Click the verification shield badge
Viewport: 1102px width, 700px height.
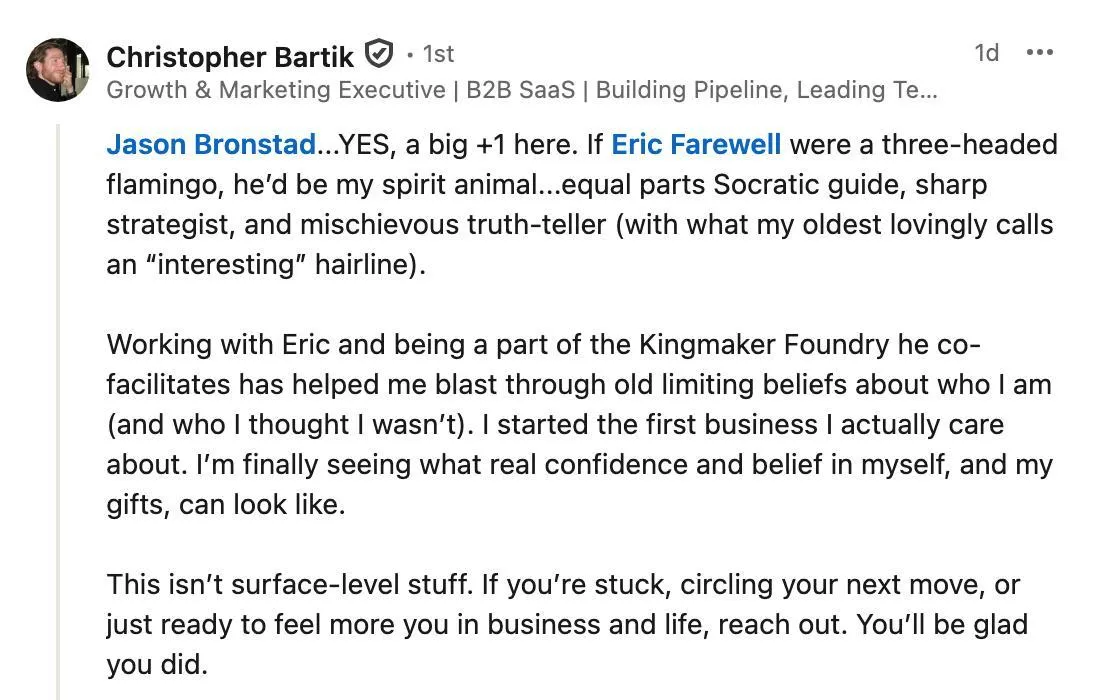379,54
